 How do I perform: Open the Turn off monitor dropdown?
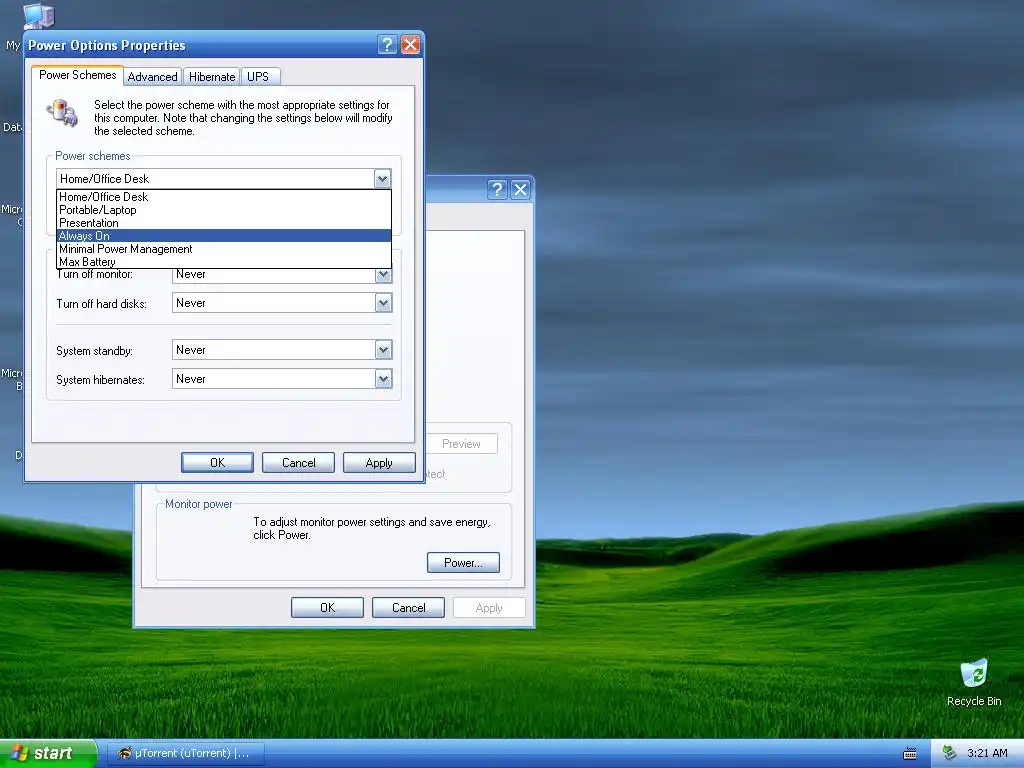383,275
